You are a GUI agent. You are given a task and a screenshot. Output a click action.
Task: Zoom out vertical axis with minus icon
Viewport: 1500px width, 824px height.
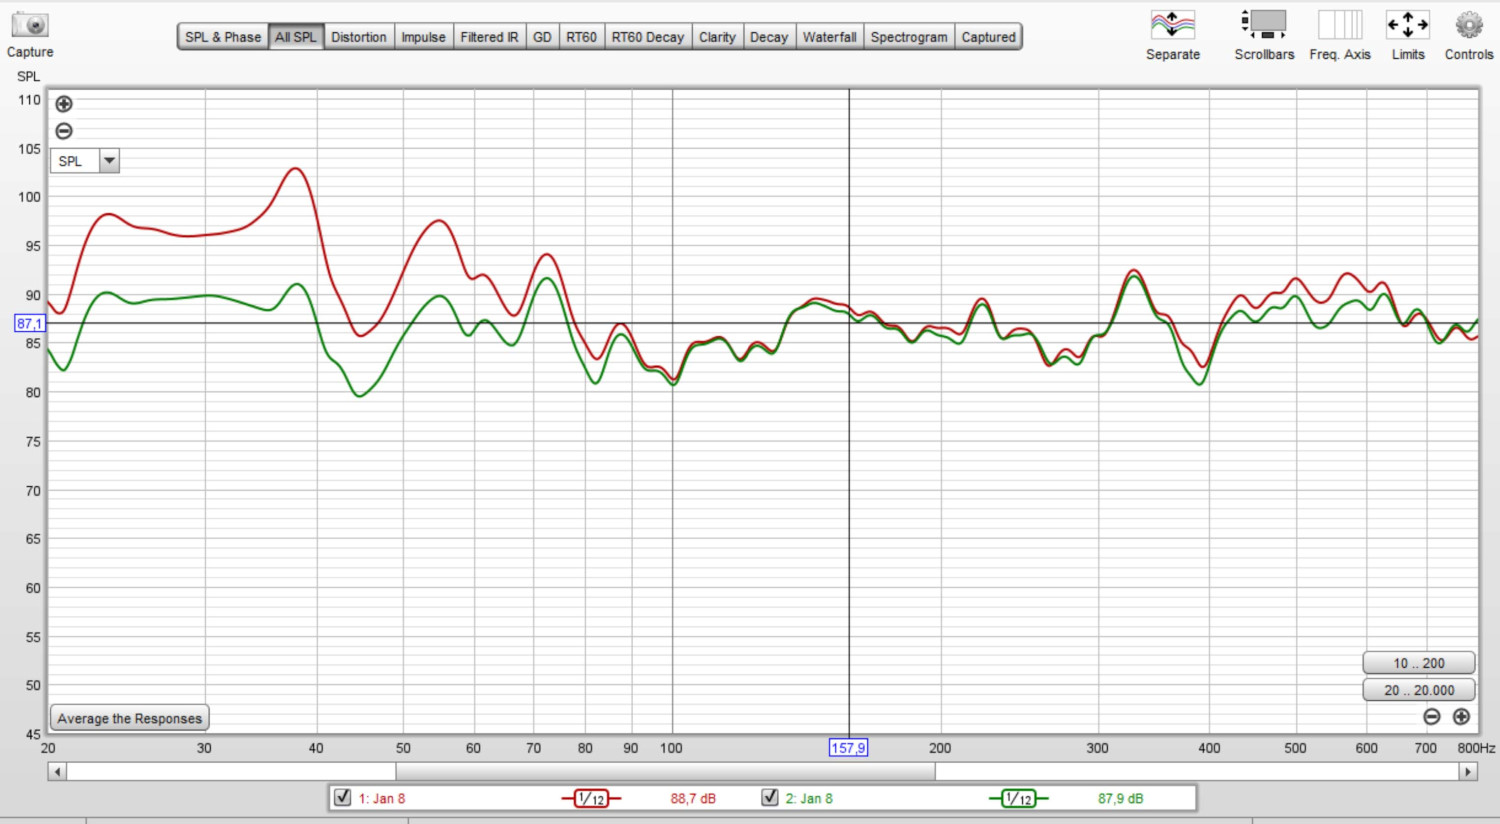point(64,131)
